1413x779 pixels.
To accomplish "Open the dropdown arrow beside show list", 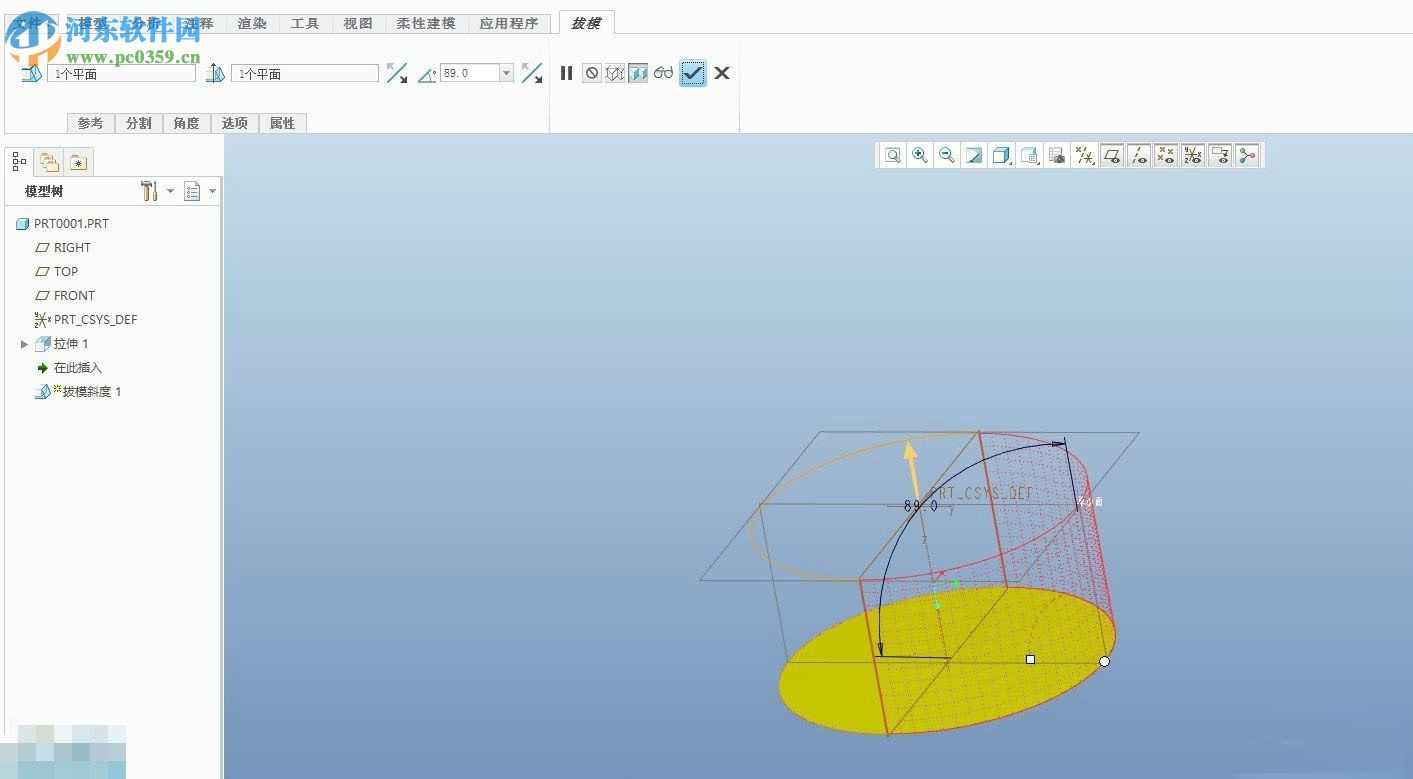I will pos(212,191).
